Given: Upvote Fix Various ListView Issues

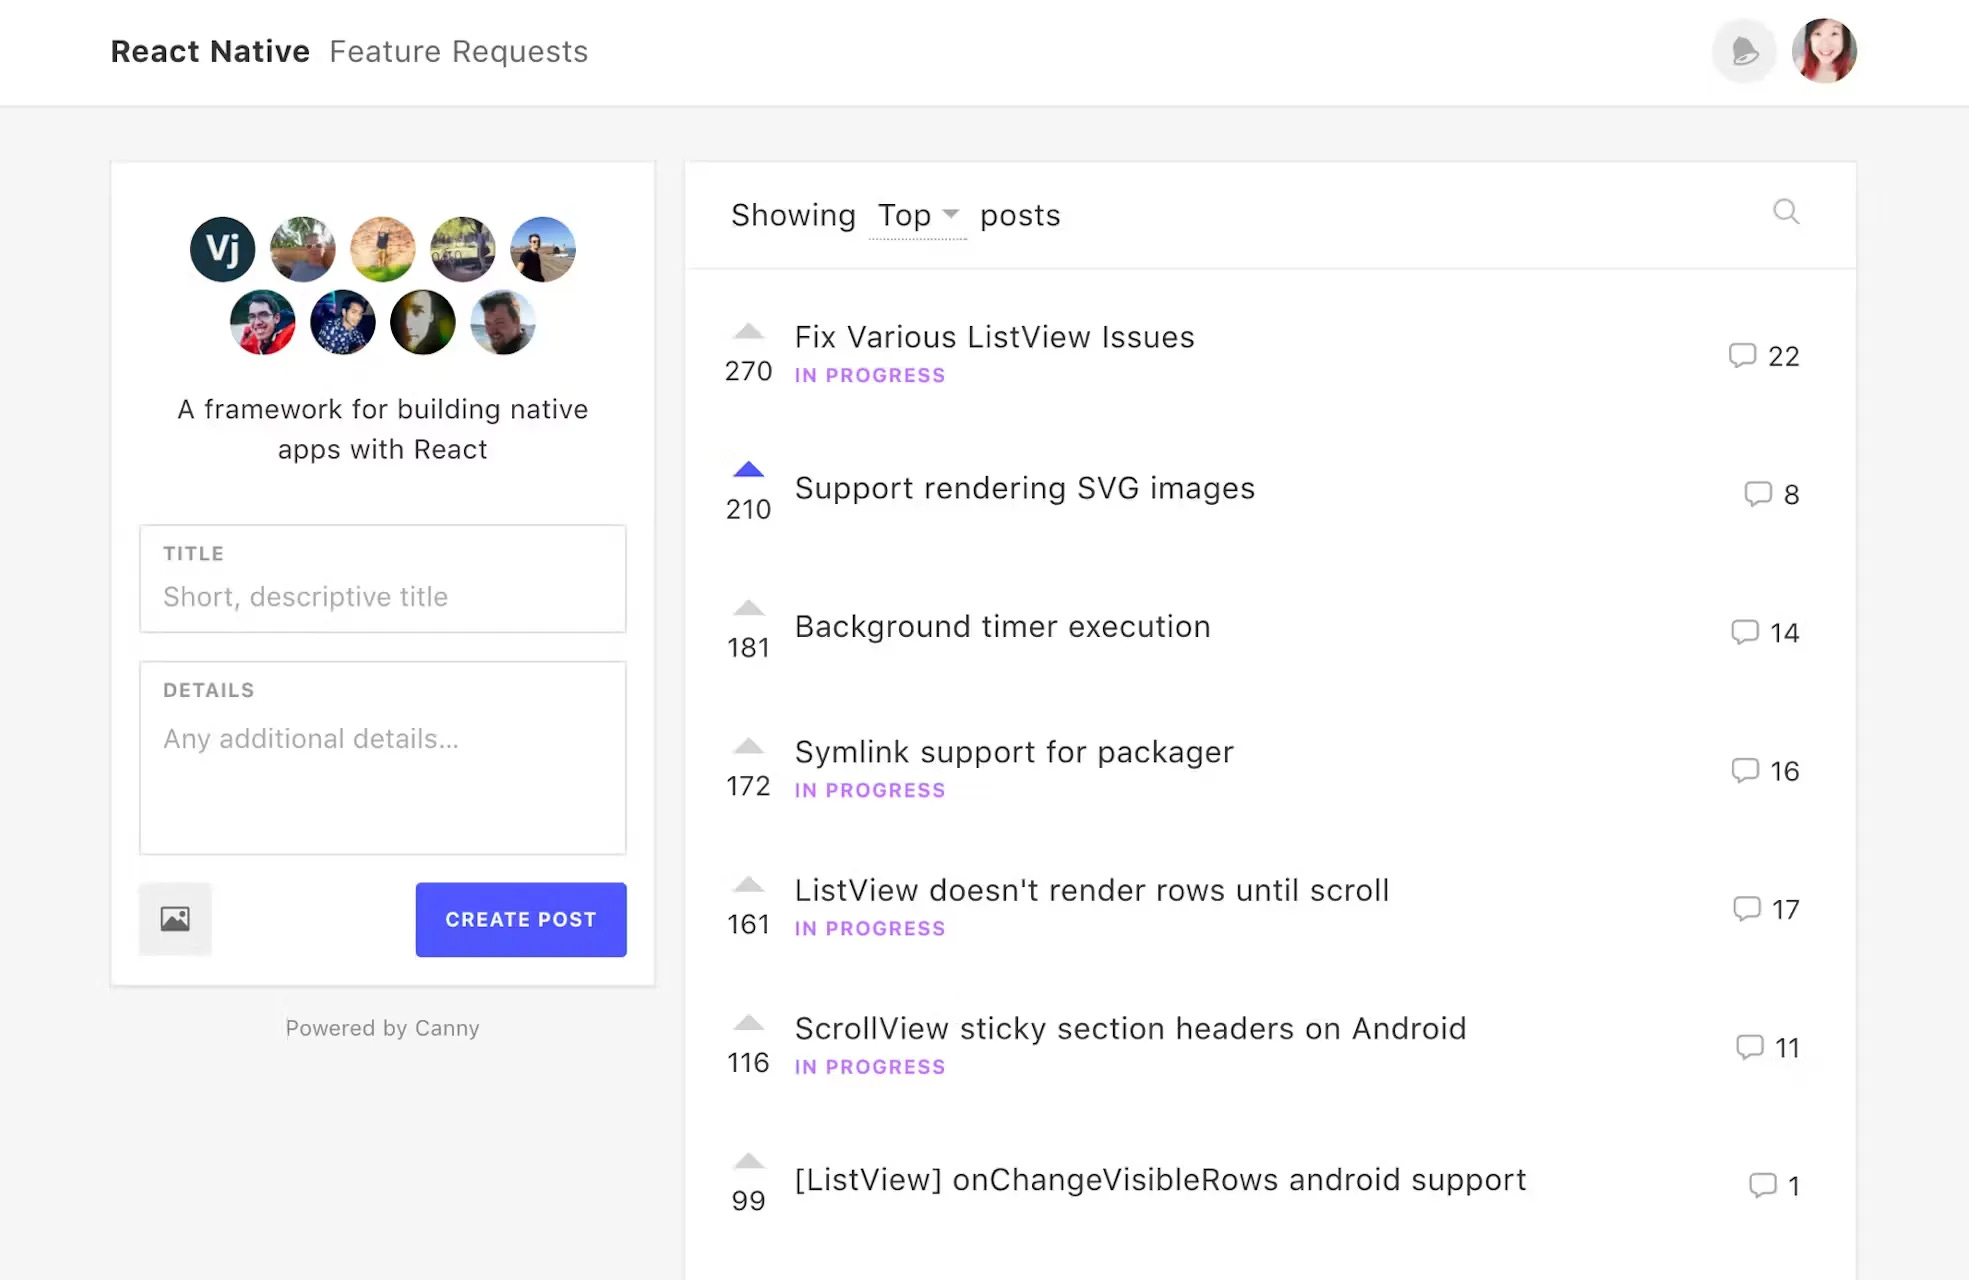Looking at the screenshot, I should click(748, 333).
